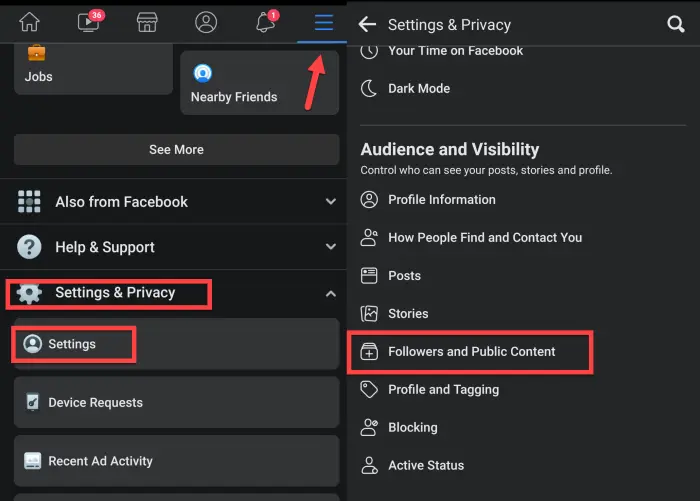Open the hamburger menu tab
Viewport: 700px width, 501px height.
click(x=323, y=22)
